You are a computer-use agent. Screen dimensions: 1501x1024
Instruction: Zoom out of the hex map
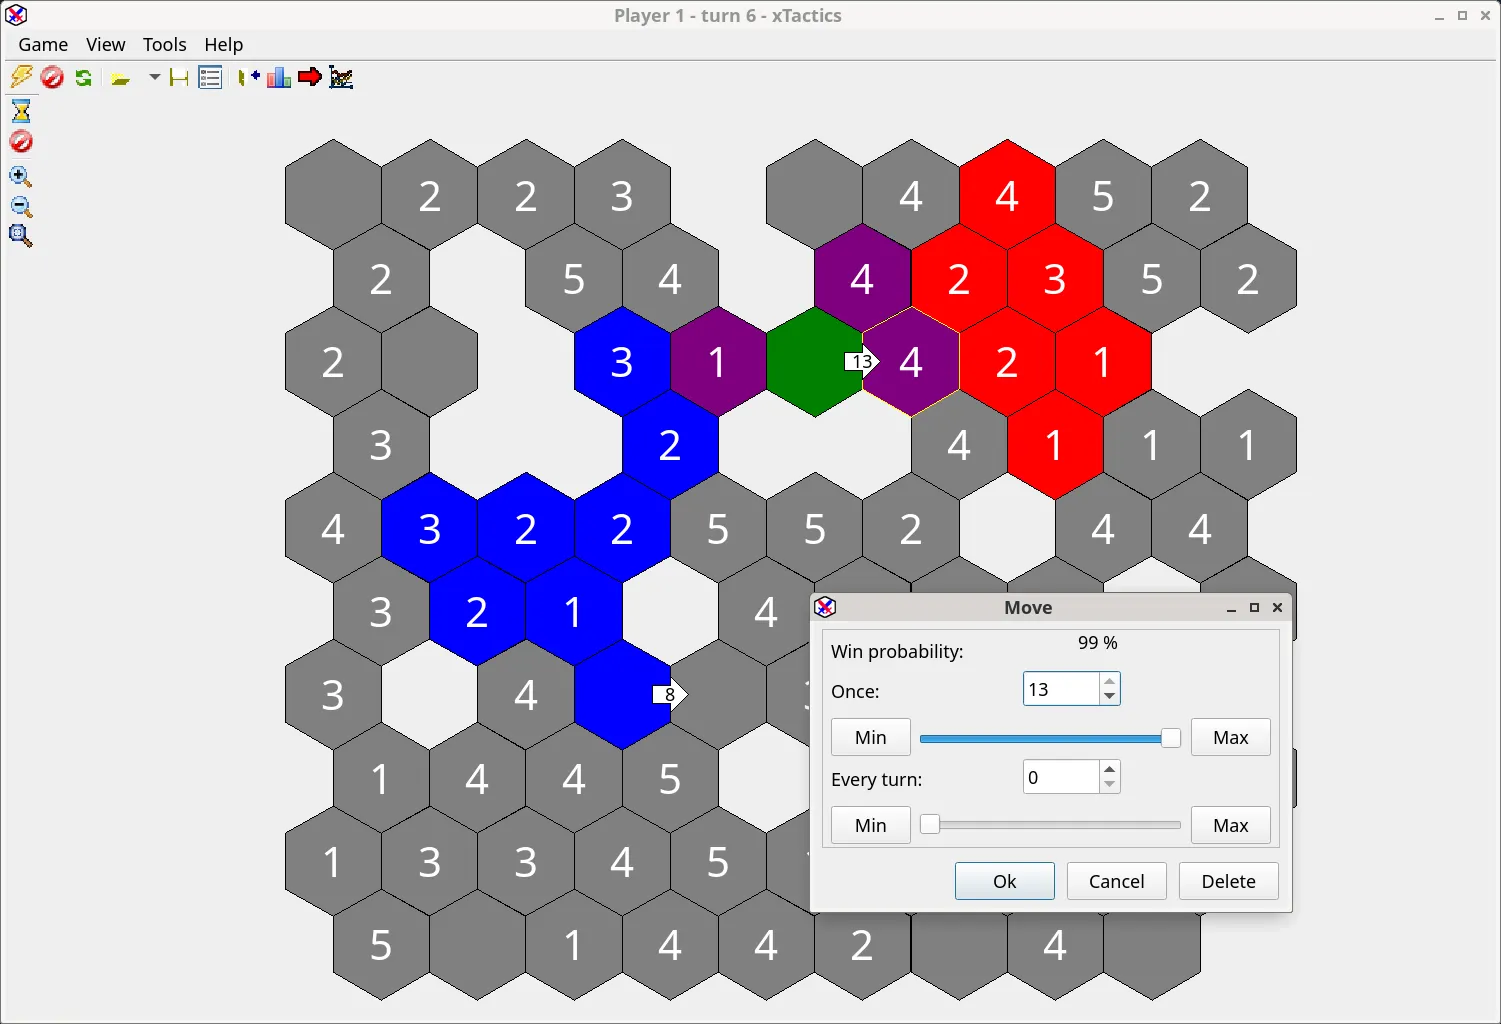tap(21, 207)
